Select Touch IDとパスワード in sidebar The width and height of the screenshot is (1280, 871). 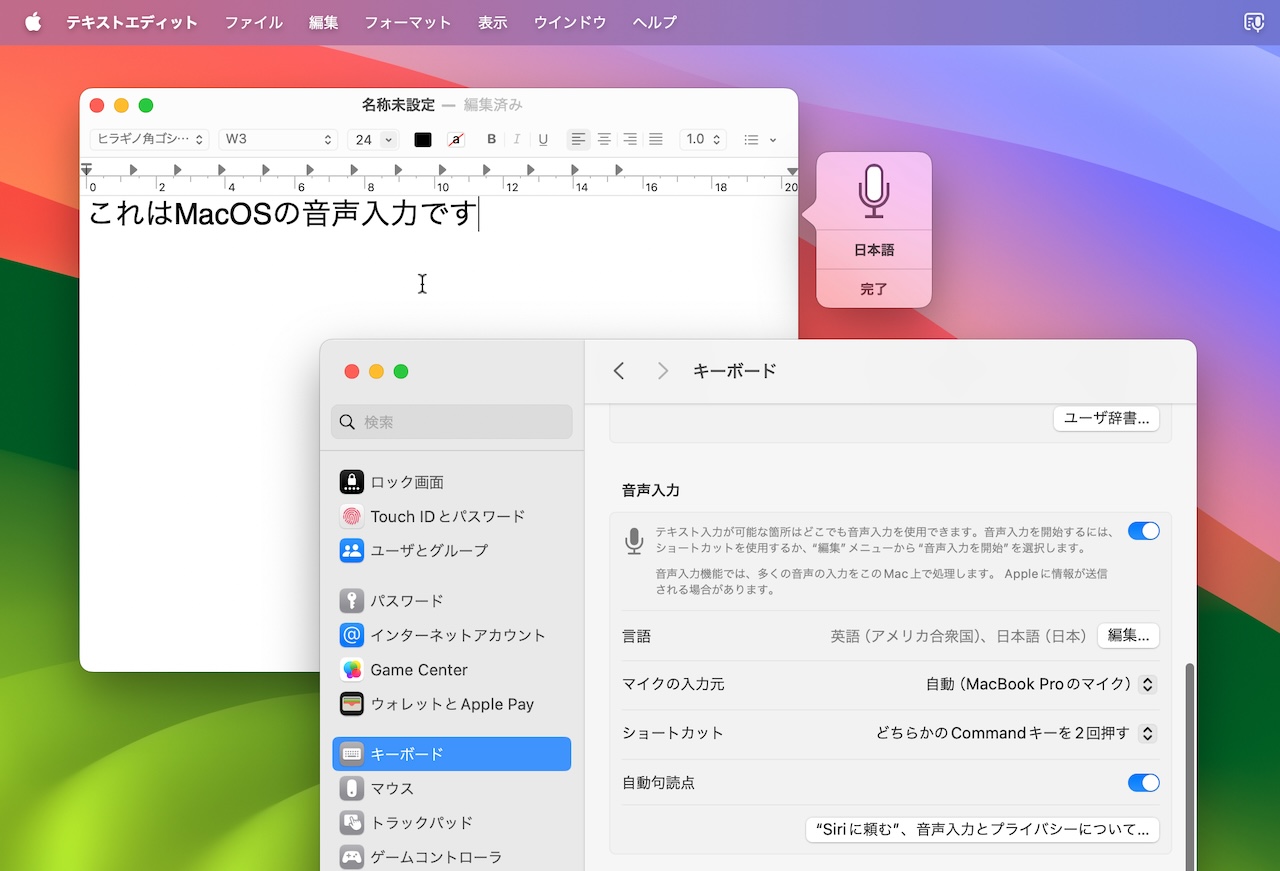coord(452,516)
